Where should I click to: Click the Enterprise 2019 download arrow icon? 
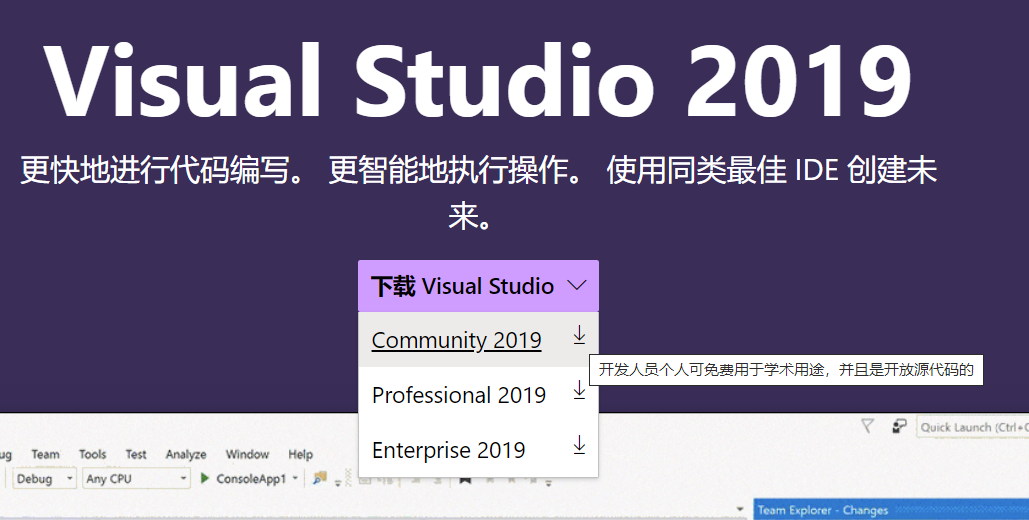(x=579, y=445)
